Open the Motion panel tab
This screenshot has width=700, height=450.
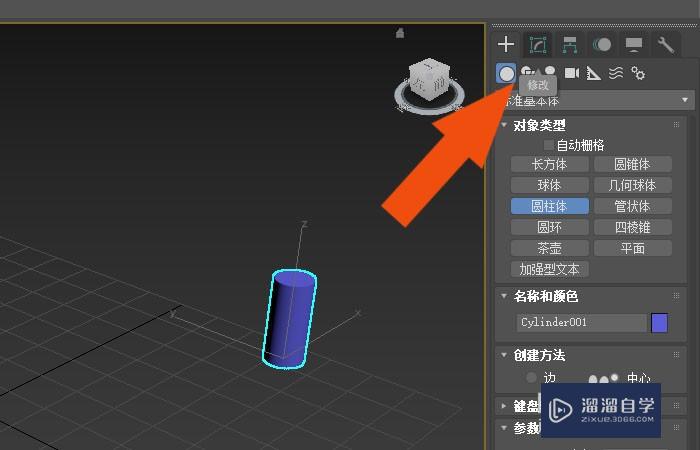[602, 45]
